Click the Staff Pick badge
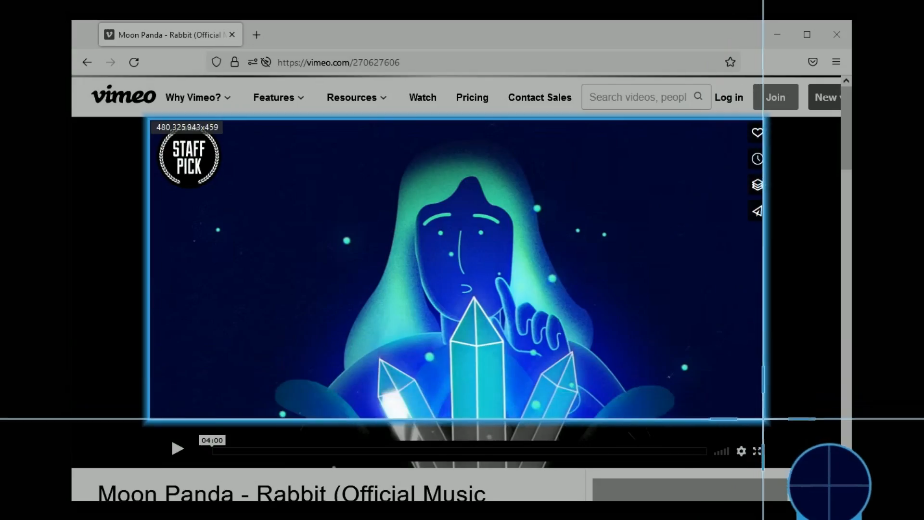This screenshot has width=924, height=520. tap(189, 157)
